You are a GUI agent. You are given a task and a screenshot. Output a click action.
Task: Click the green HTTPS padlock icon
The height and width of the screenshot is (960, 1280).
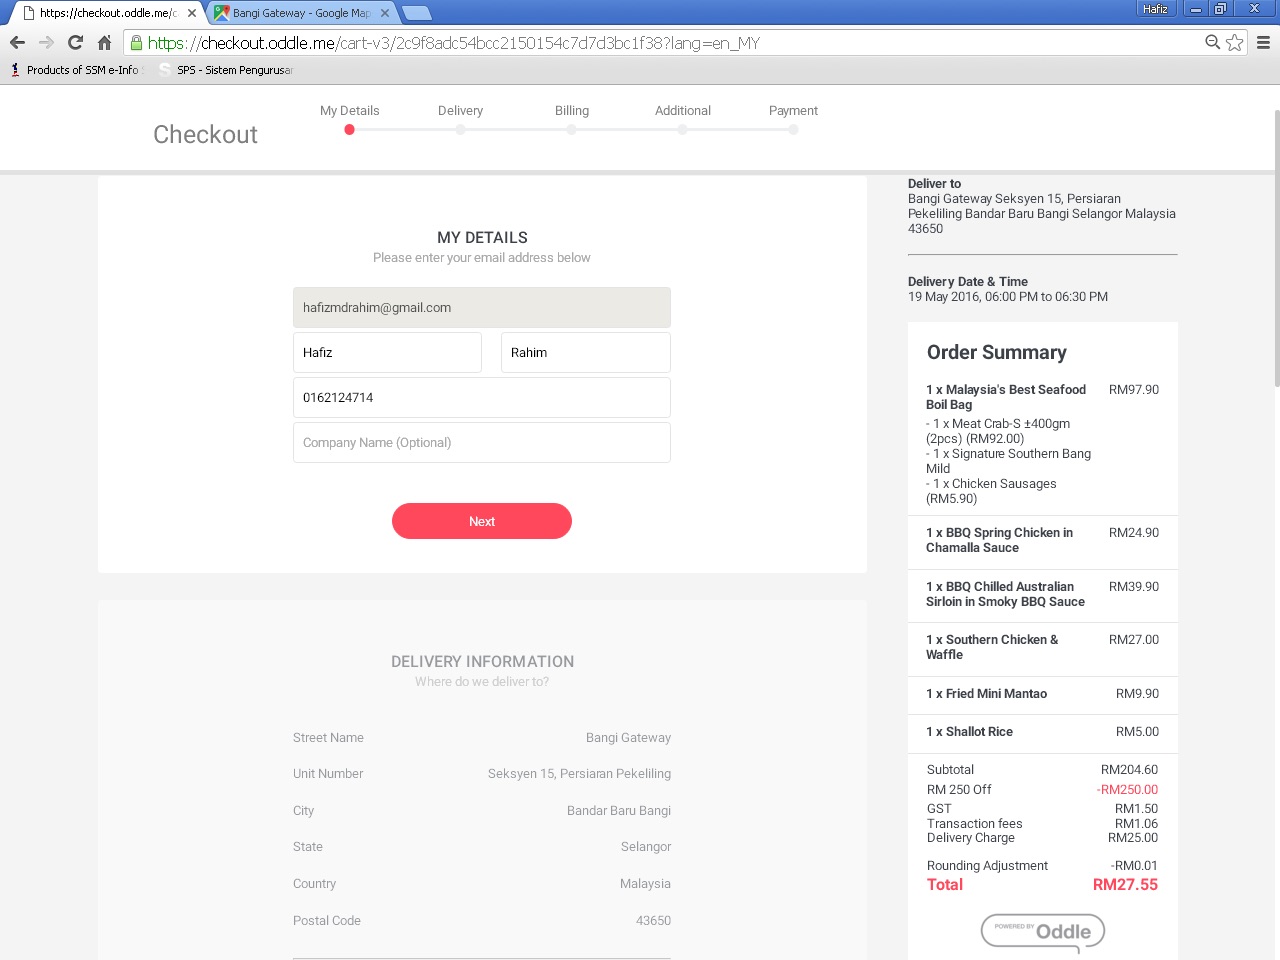pyautogui.click(x=137, y=43)
